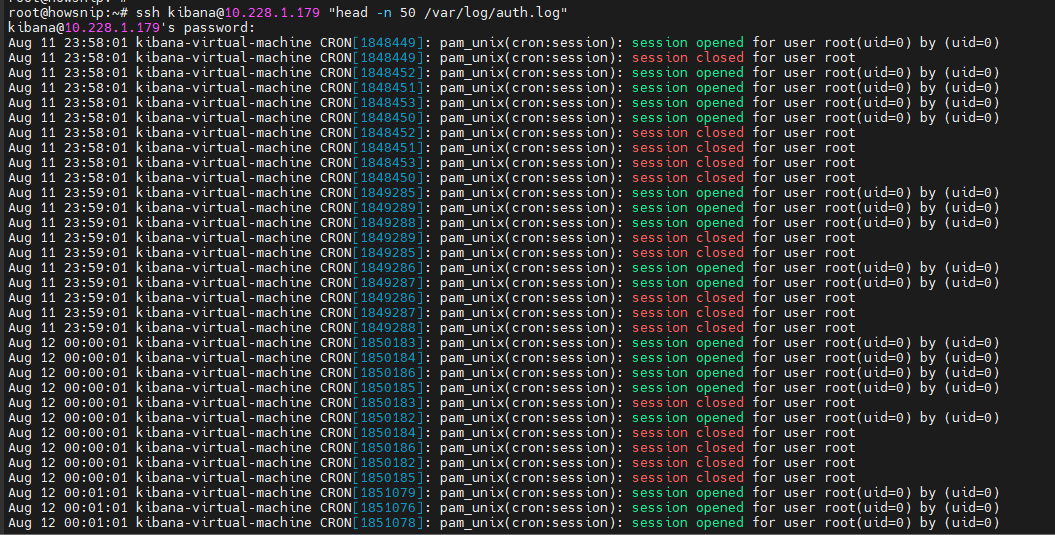
Task: Click 'session closed' on the CRON[1848450] line
Action: coord(688,178)
